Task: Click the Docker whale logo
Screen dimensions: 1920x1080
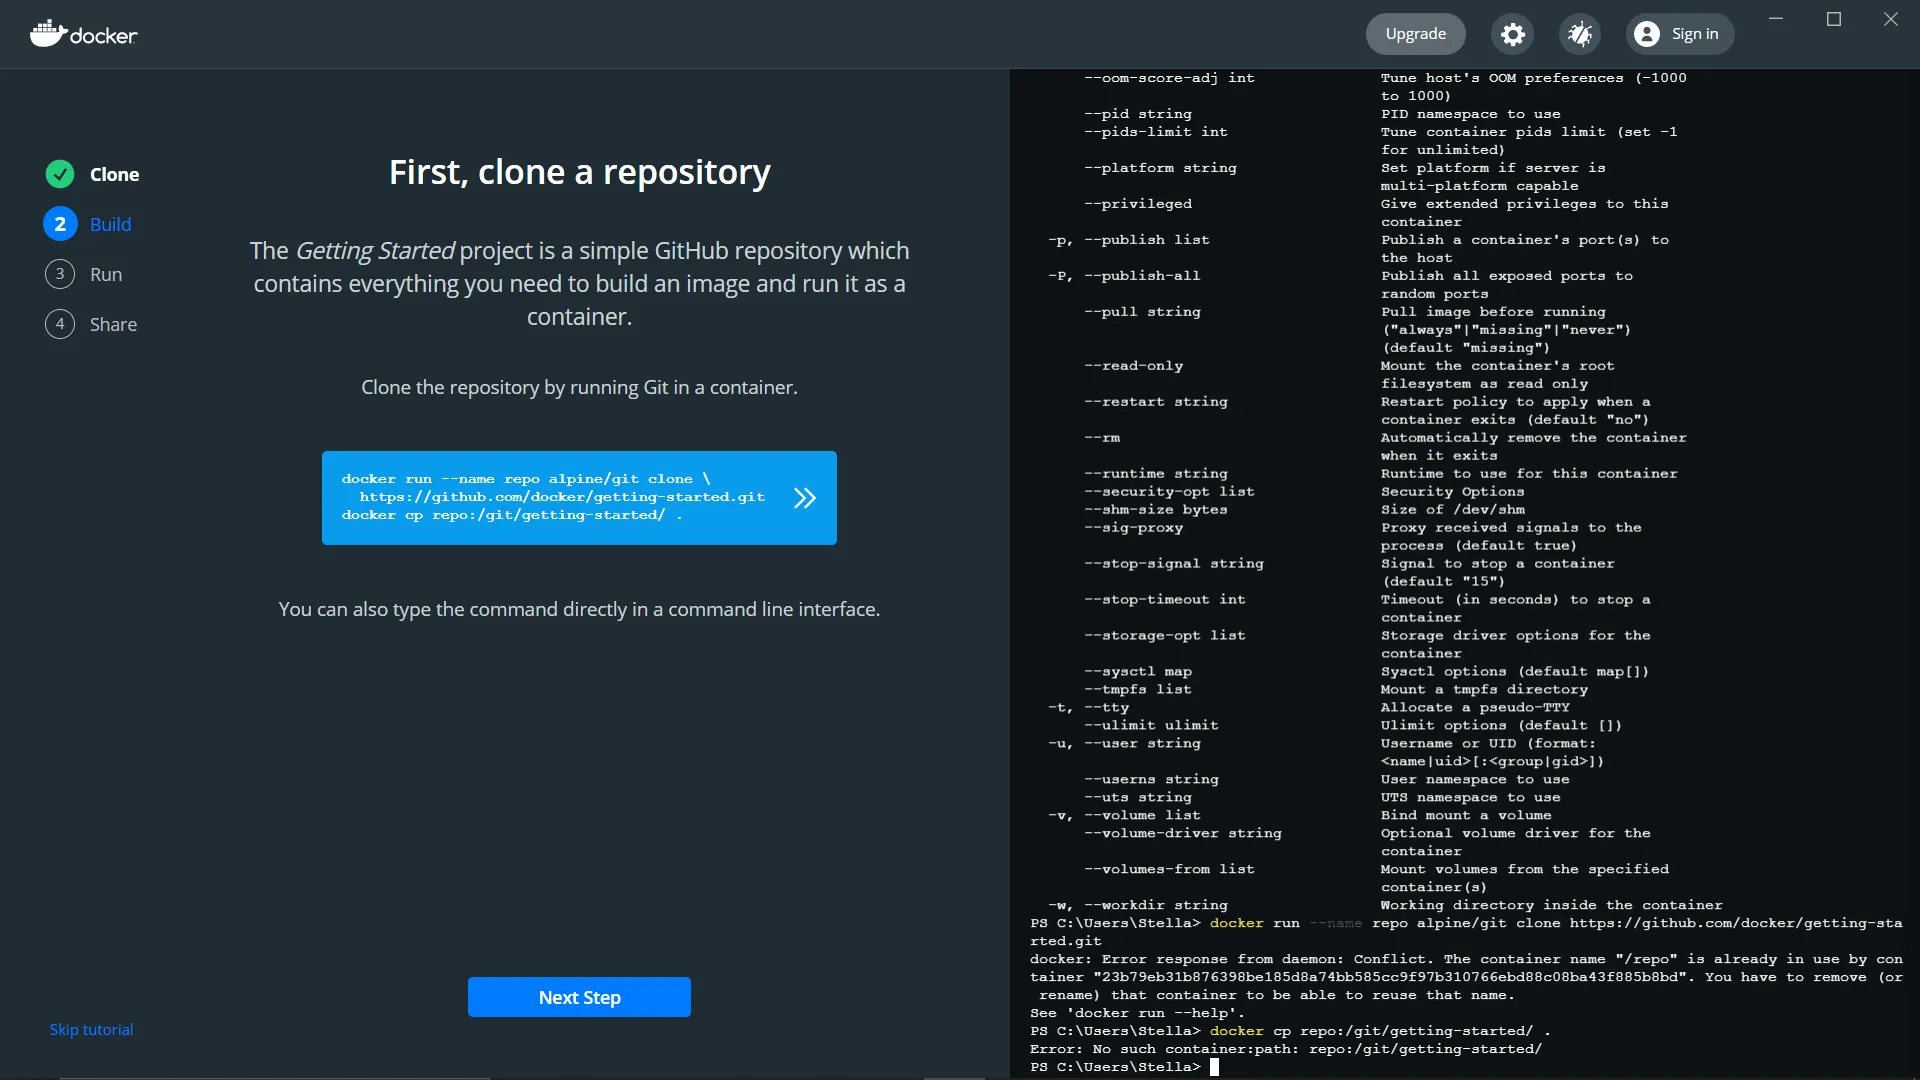Action: coord(48,34)
